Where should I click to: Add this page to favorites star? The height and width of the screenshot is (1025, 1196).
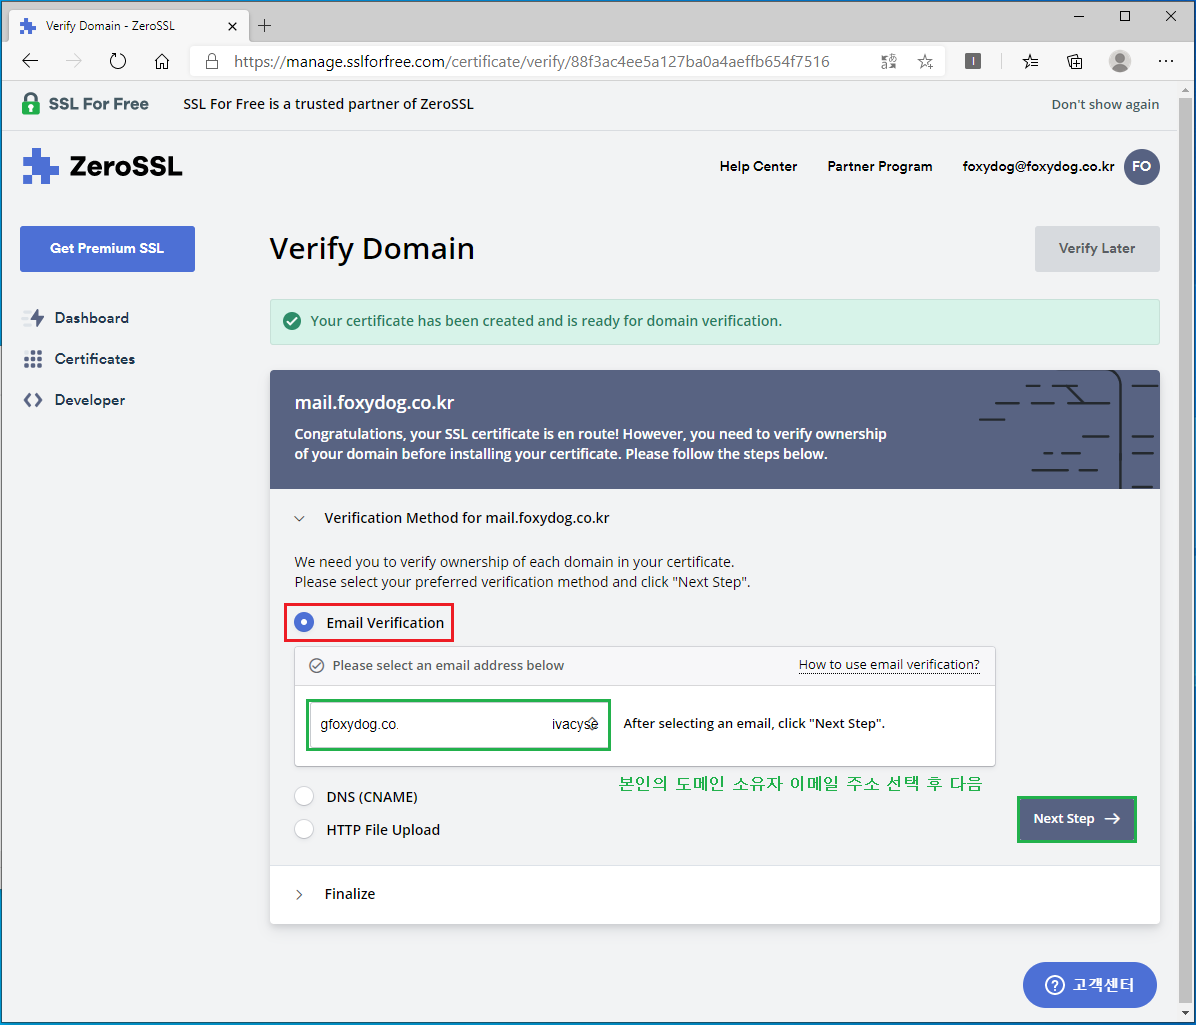click(x=925, y=62)
